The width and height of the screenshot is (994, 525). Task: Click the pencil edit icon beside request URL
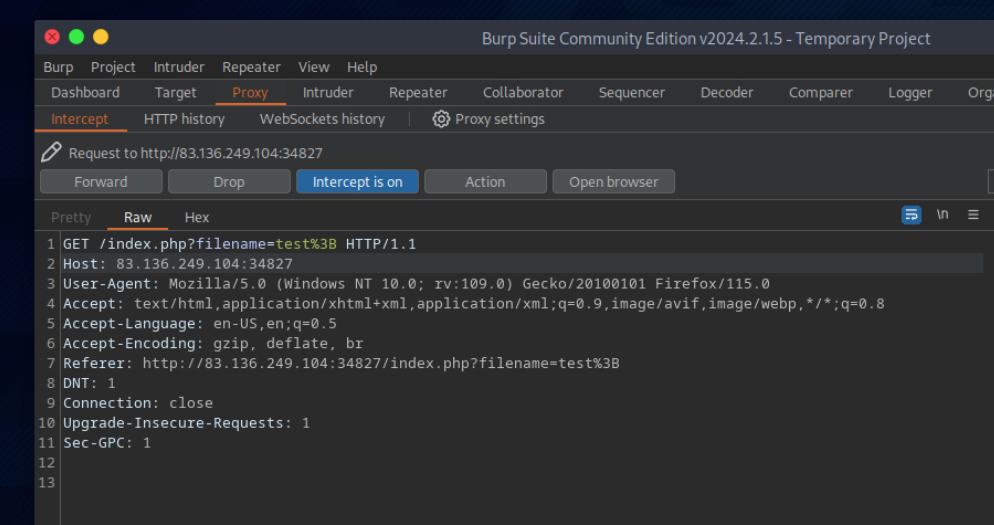(51, 153)
